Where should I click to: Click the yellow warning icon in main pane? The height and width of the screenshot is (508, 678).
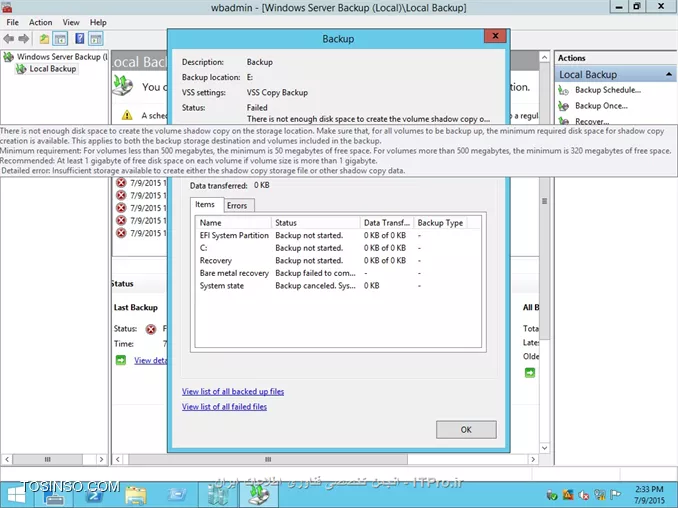(127, 115)
